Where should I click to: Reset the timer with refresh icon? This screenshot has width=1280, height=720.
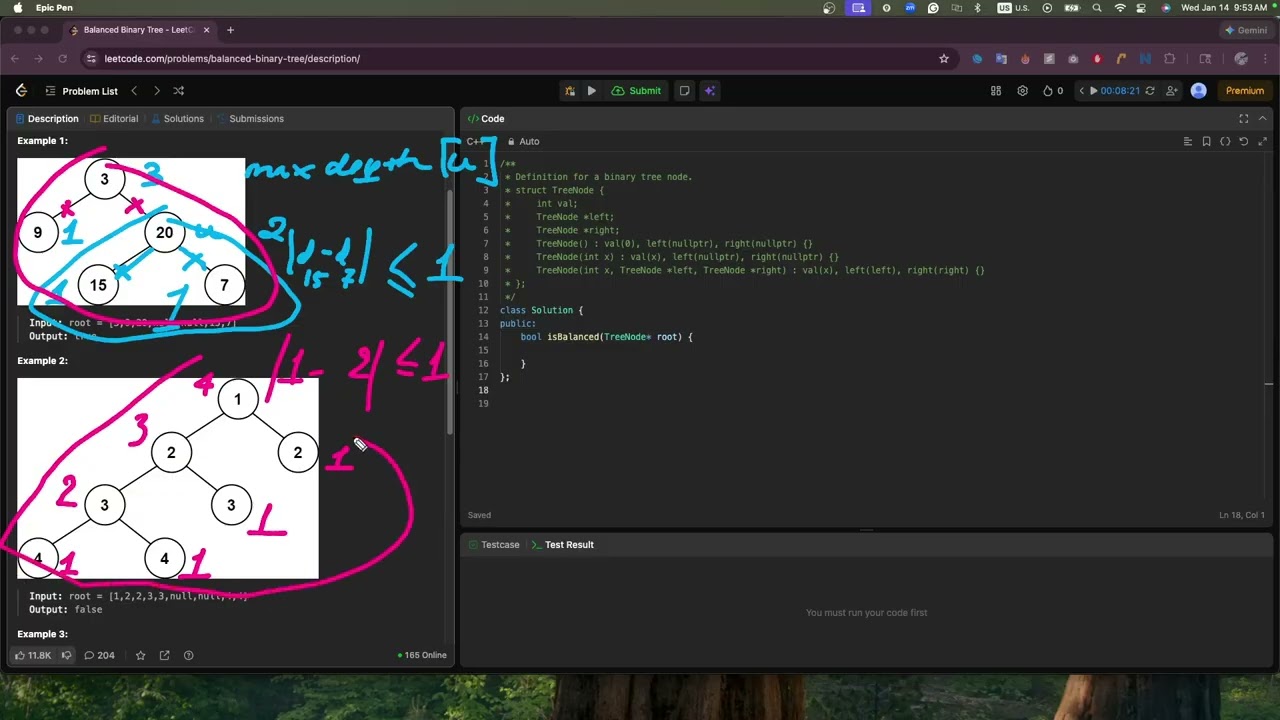pyautogui.click(x=1150, y=91)
